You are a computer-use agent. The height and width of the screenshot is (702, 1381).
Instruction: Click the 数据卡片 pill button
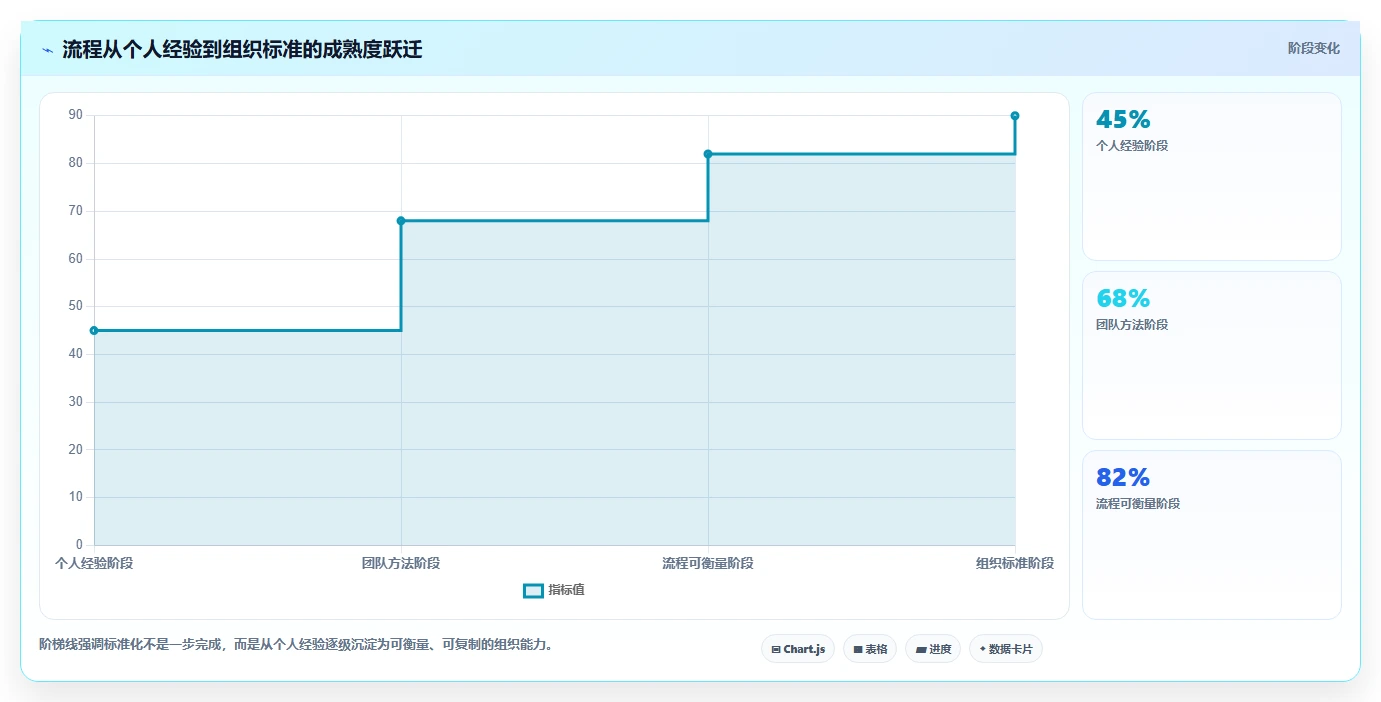point(1006,649)
